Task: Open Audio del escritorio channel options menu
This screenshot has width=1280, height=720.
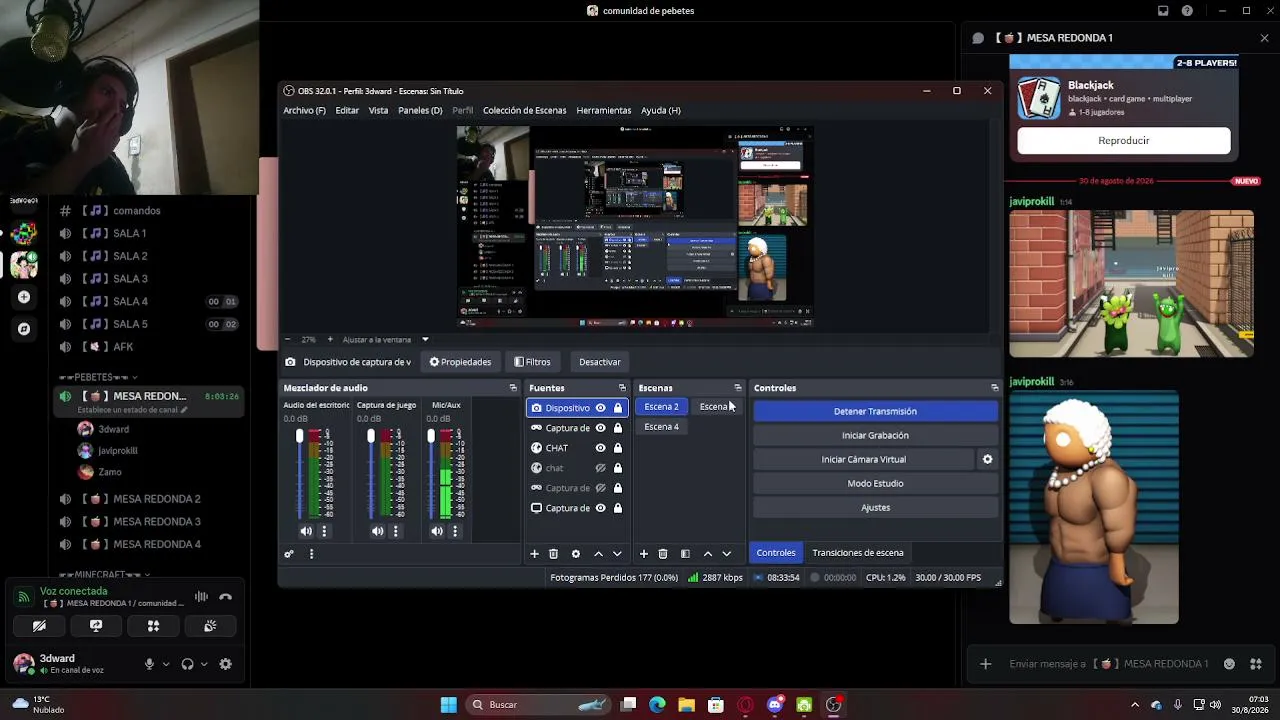Action: (x=324, y=531)
